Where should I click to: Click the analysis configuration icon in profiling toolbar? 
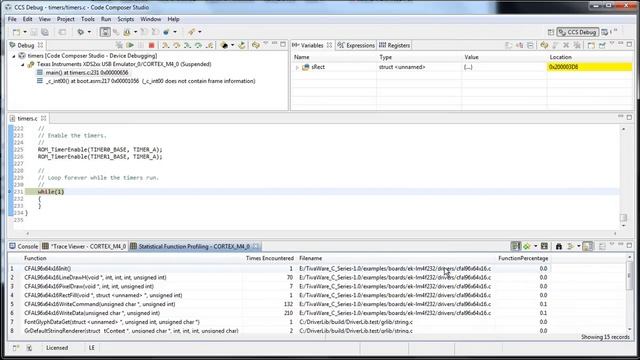tap(527, 246)
